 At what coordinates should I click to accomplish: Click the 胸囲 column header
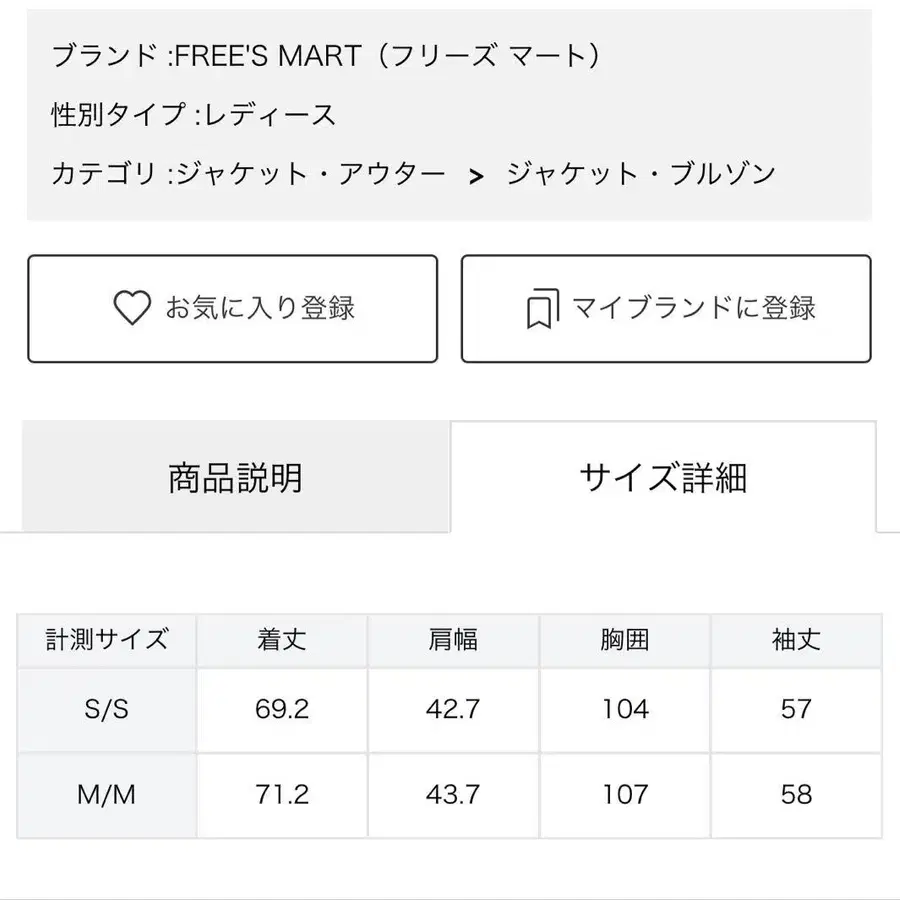[x=626, y=639]
